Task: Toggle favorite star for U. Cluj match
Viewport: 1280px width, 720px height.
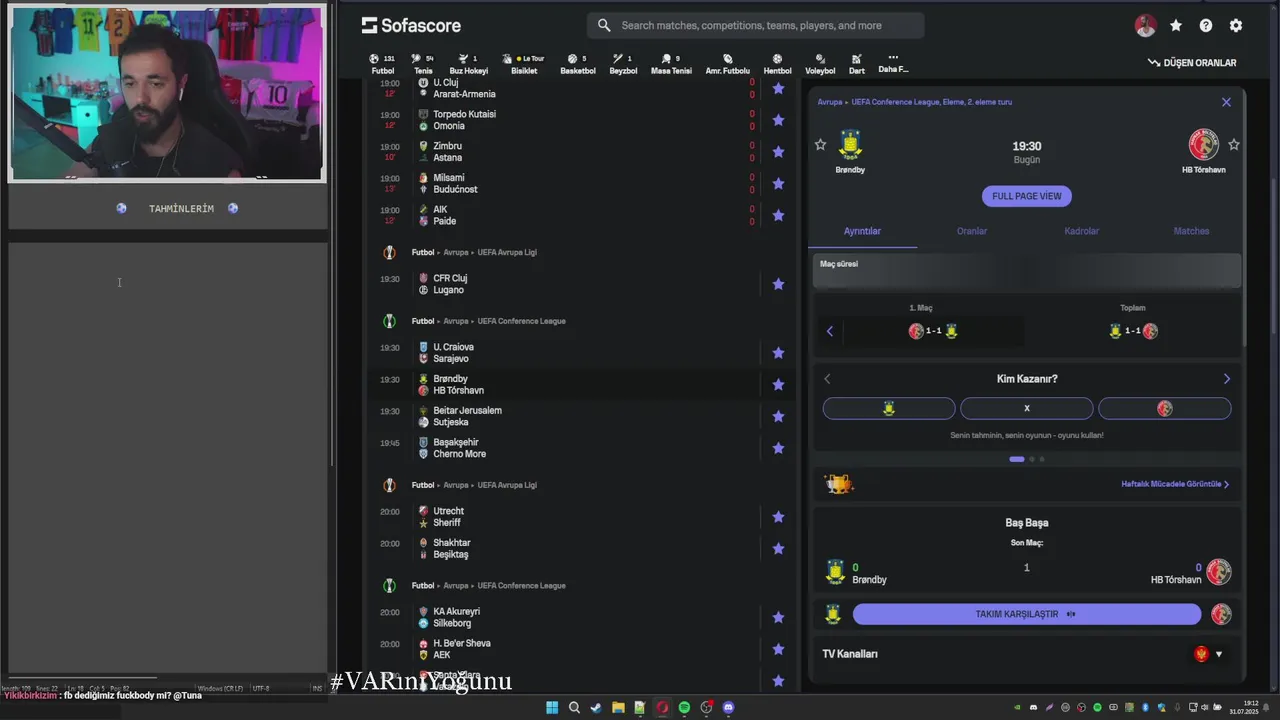Action: click(778, 88)
